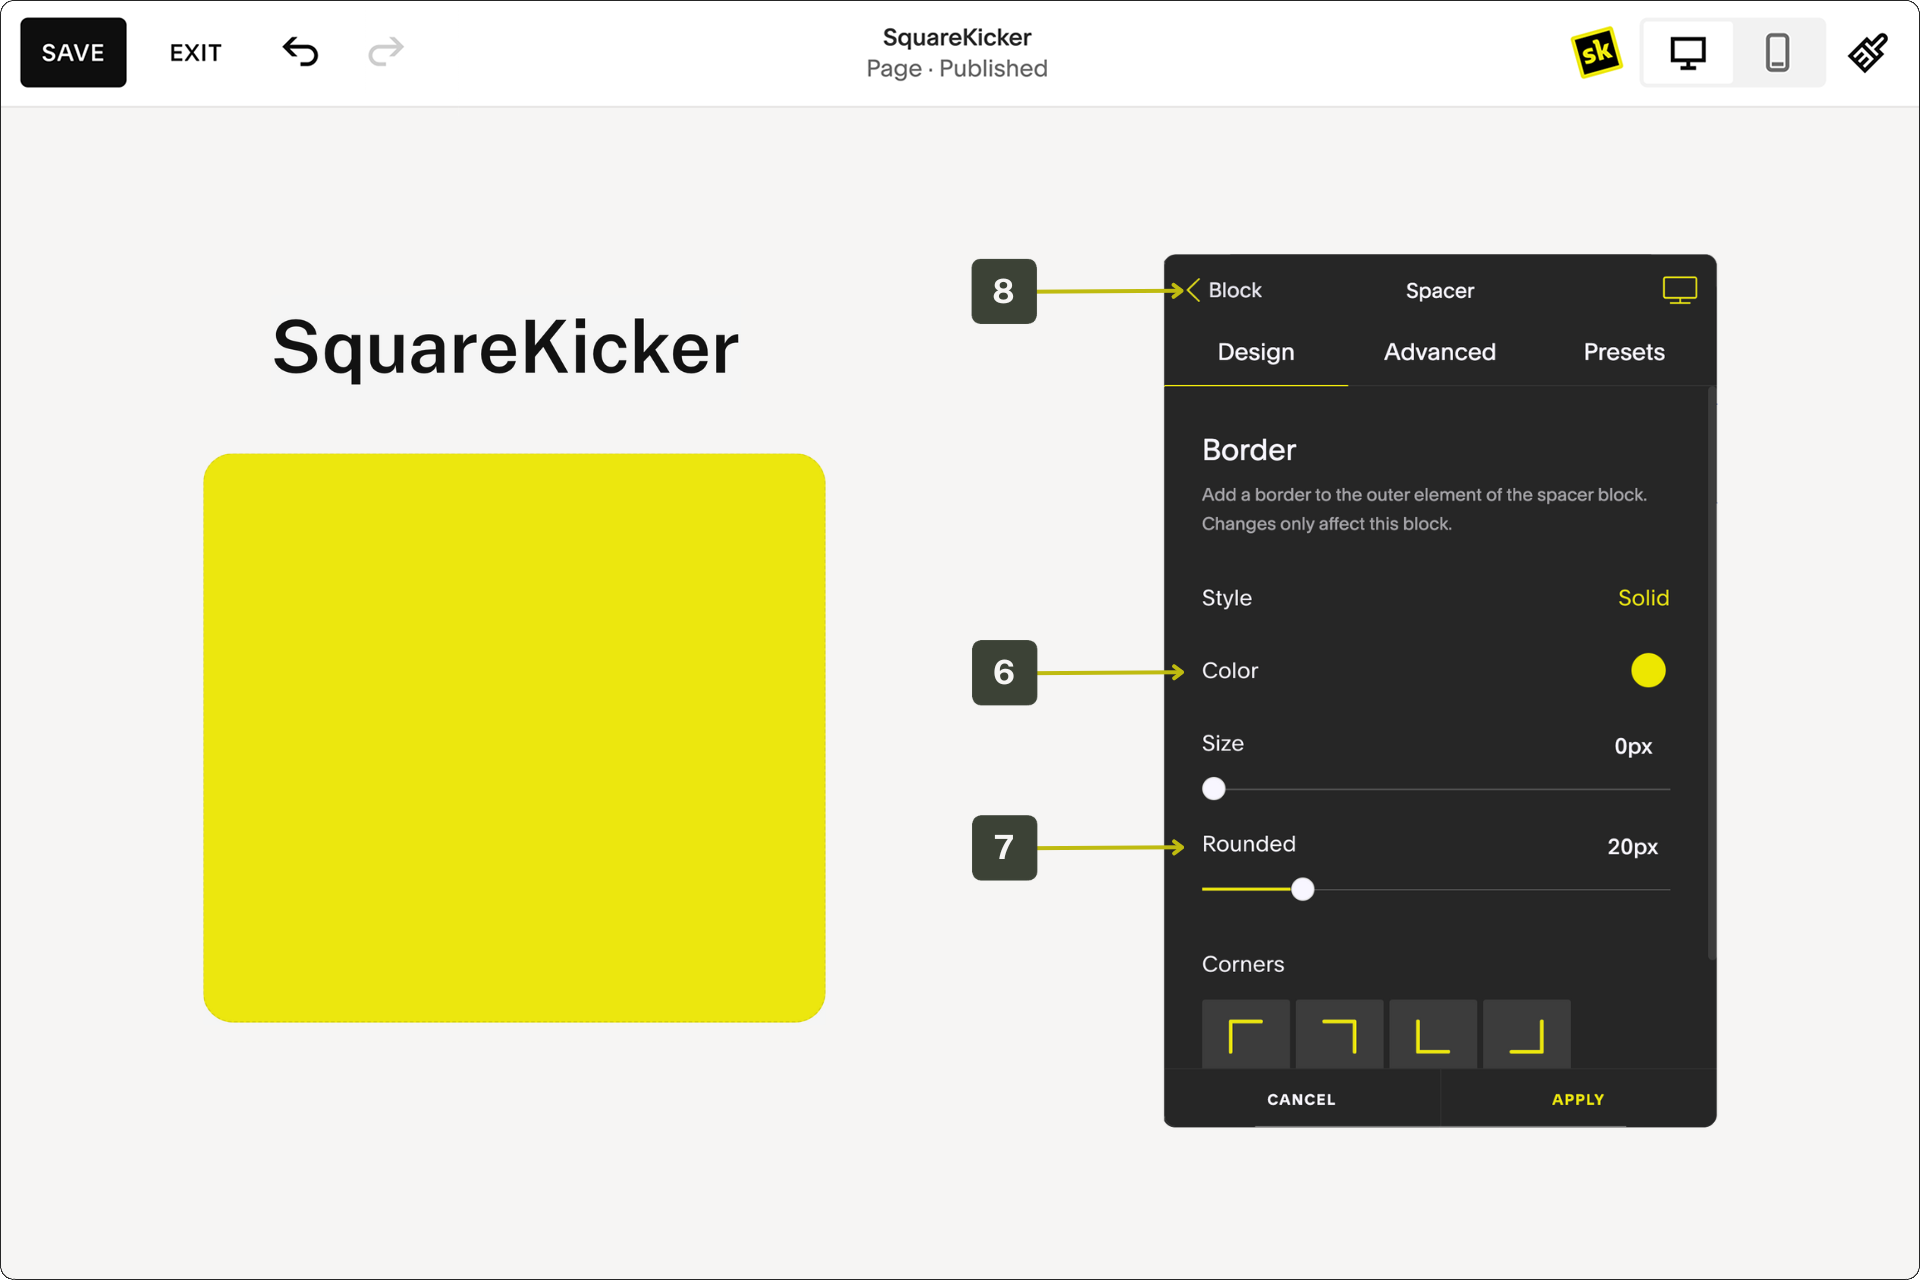Viewport: 1920px width, 1280px height.
Task: Open the Style dropdown showing Solid
Action: tap(1643, 598)
